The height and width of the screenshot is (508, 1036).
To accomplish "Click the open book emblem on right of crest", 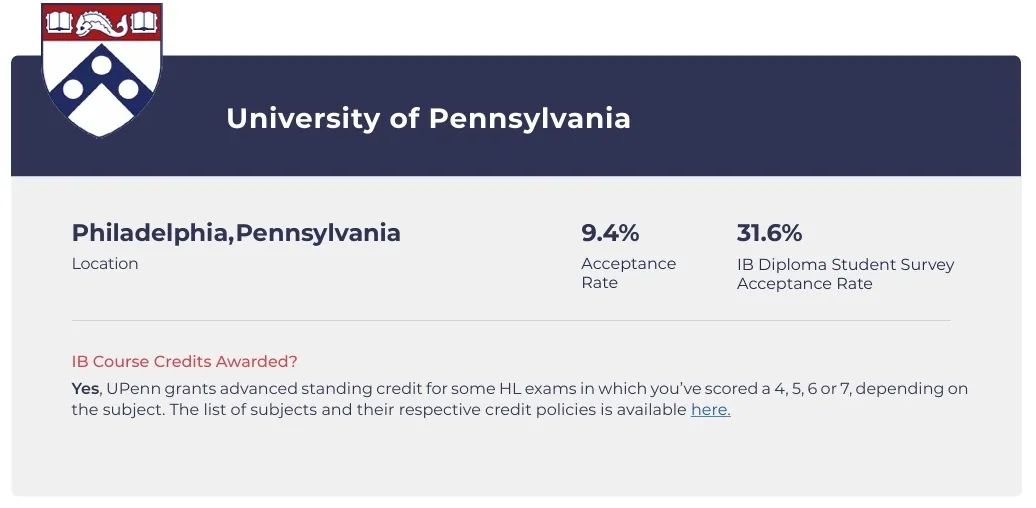I will [144, 23].
